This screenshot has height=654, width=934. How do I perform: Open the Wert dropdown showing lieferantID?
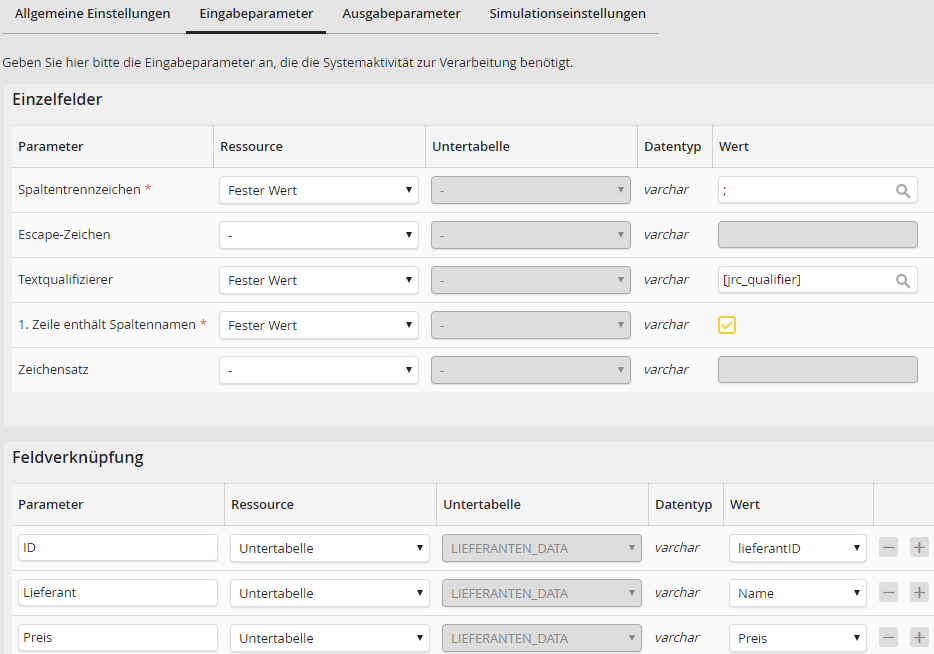(x=797, y=548)
